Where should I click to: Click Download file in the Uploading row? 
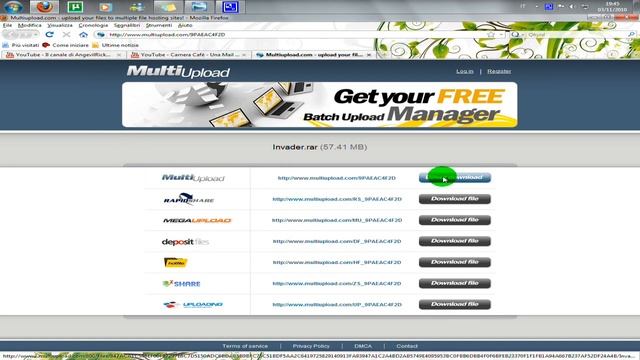[455, 304]
